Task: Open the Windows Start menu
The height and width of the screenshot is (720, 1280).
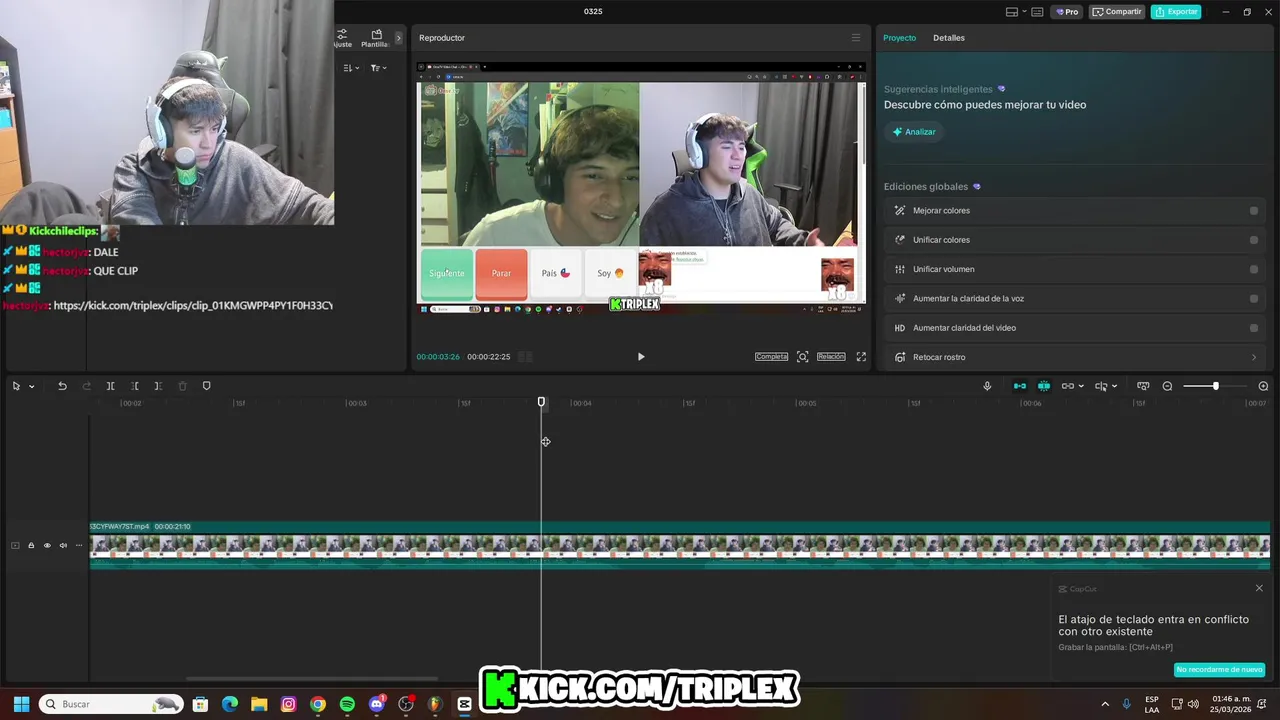Action: point(21,704)
